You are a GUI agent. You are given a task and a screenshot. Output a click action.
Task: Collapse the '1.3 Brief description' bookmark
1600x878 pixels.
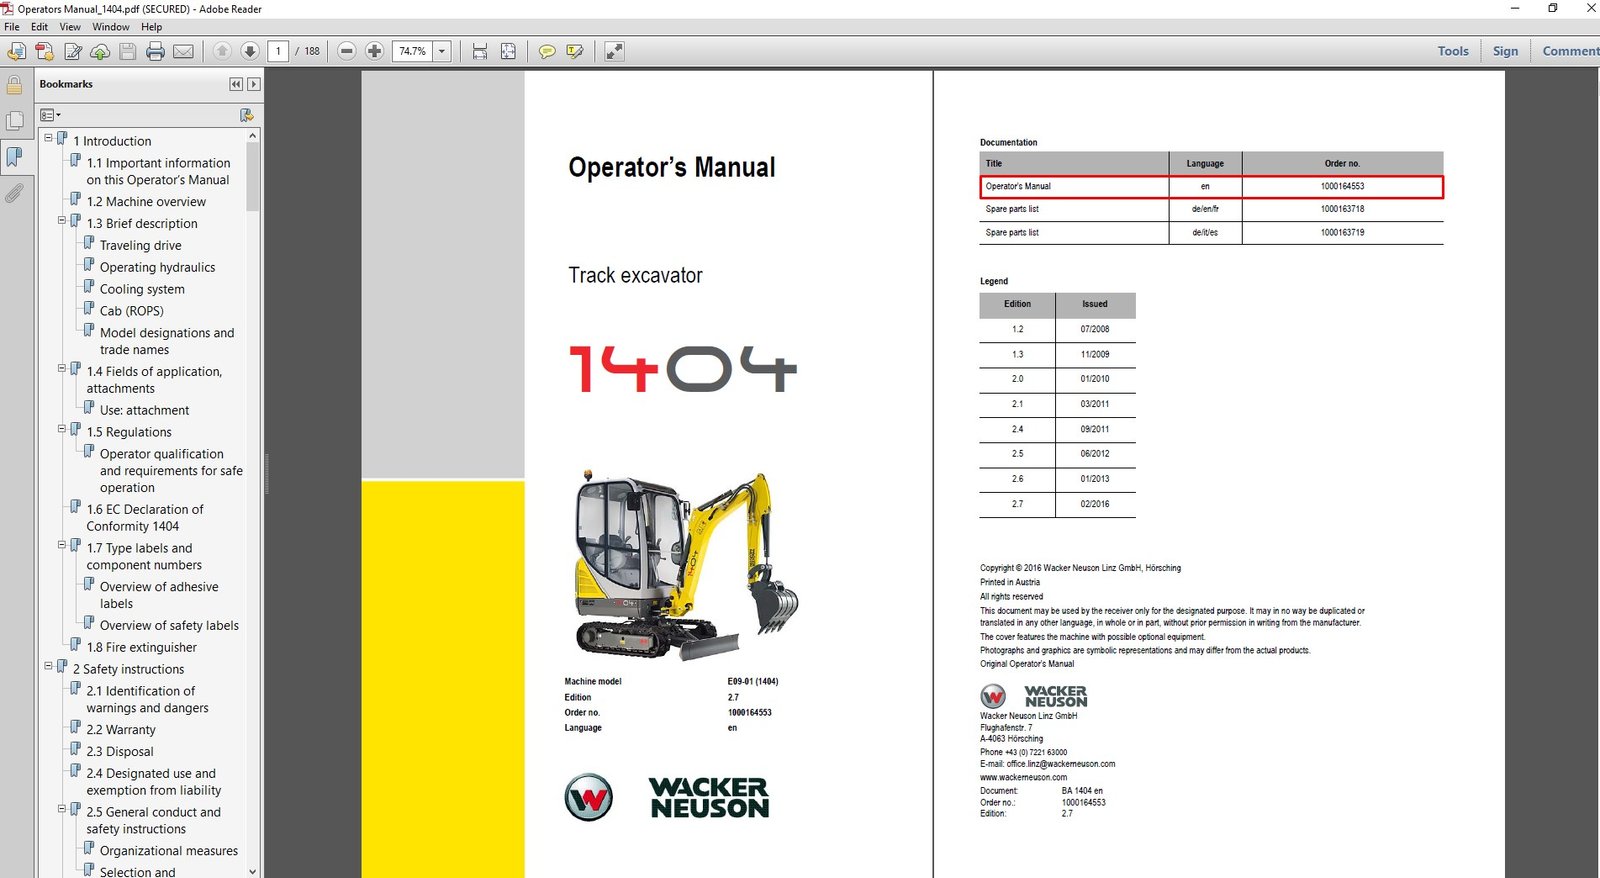[62, 220]
